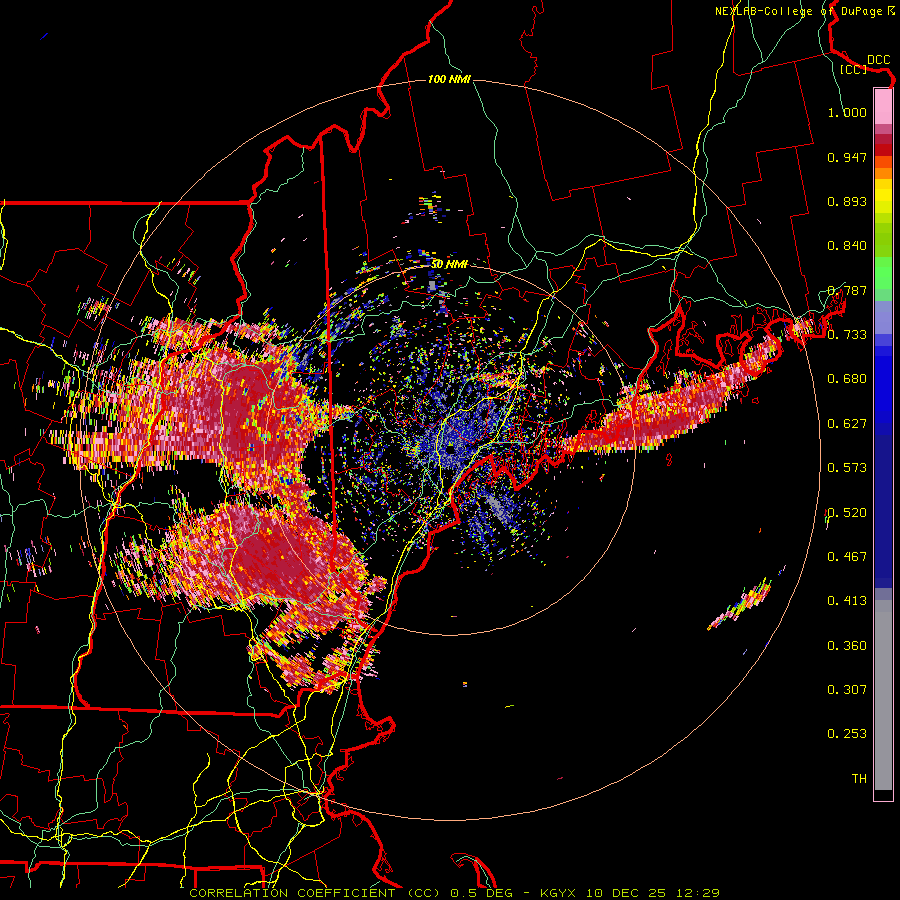Screen dimensions: 900x900
Task: Pick the bright green color bar segment
Action: [x=883, y=273]
